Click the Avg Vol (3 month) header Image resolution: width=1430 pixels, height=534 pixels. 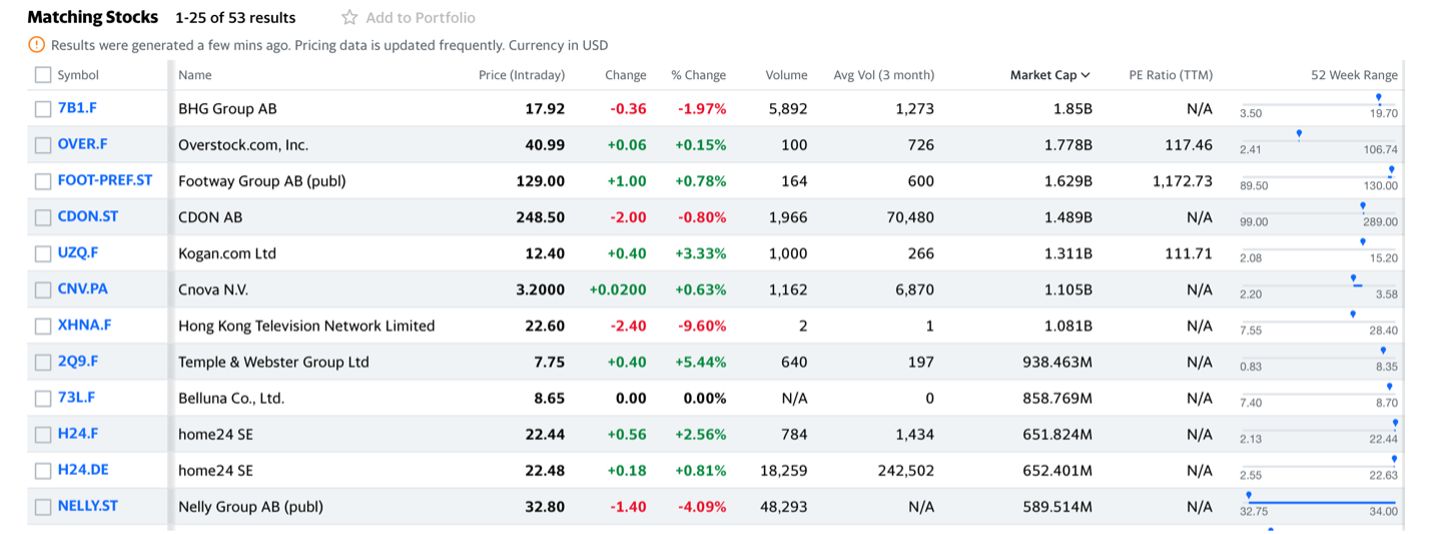tap(883, 75)
